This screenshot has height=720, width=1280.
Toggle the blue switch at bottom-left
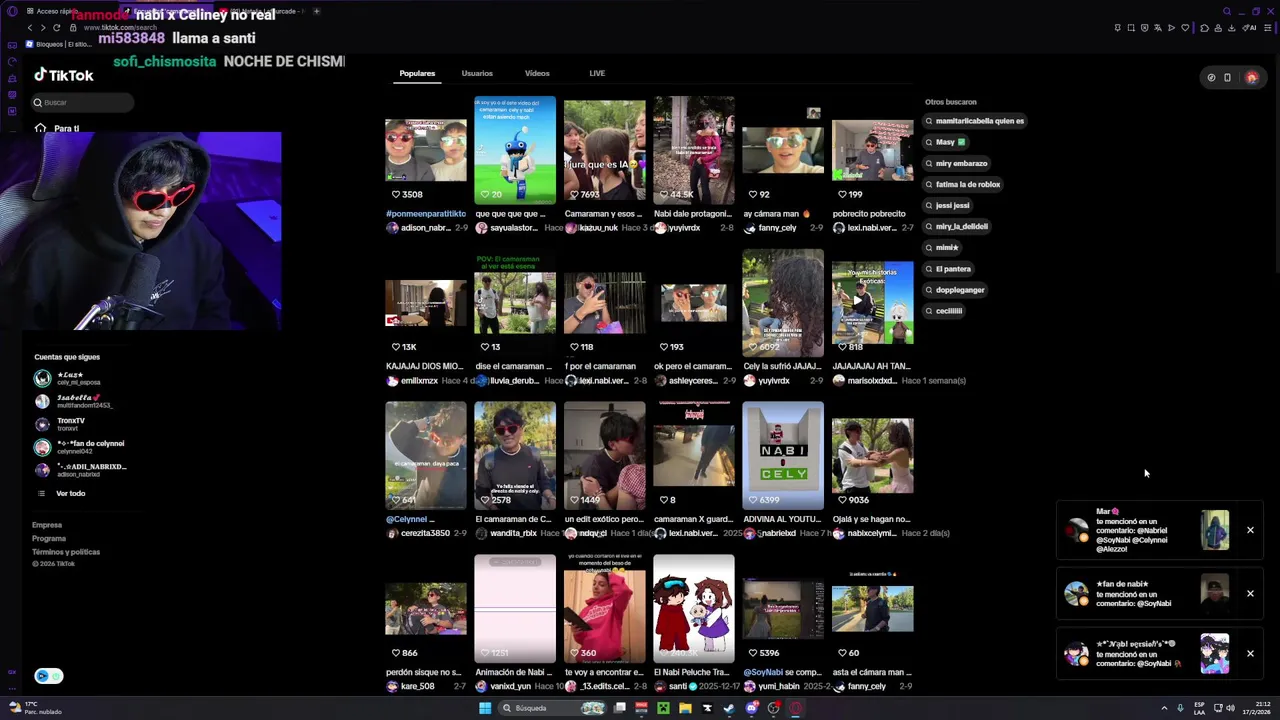49,676
